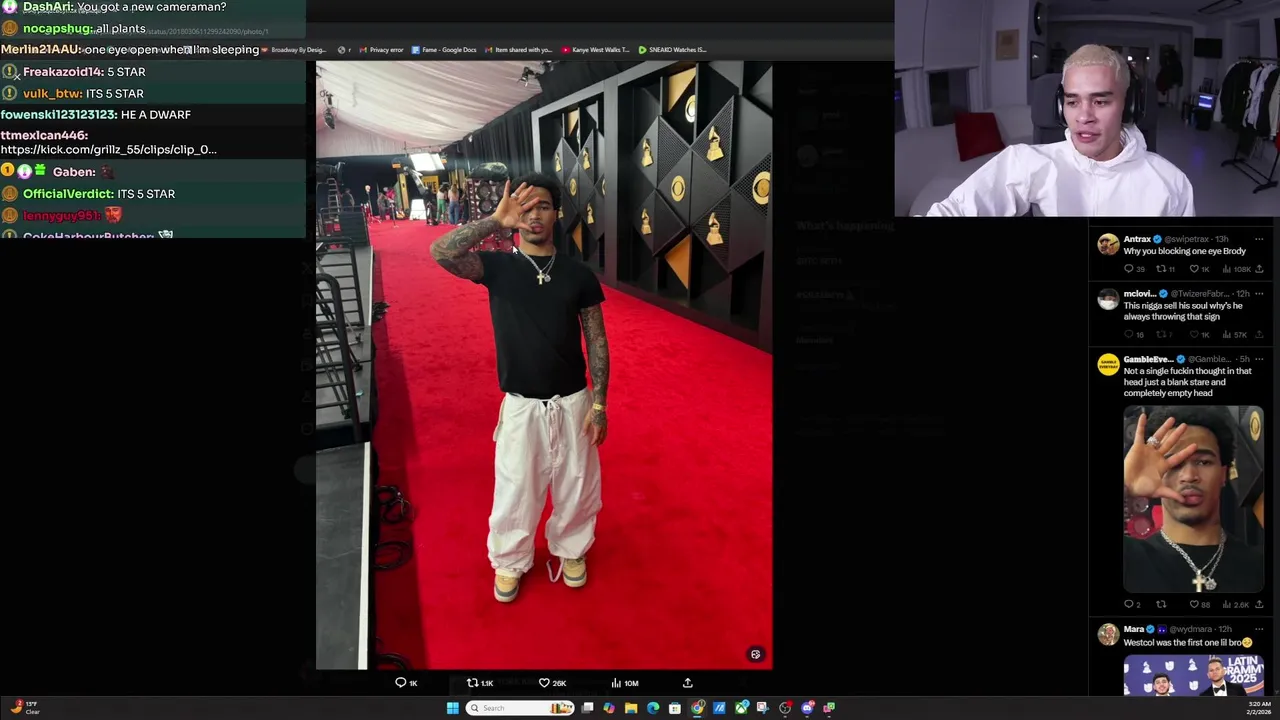Click the image edit icon on photo corner

coord(755,654)
